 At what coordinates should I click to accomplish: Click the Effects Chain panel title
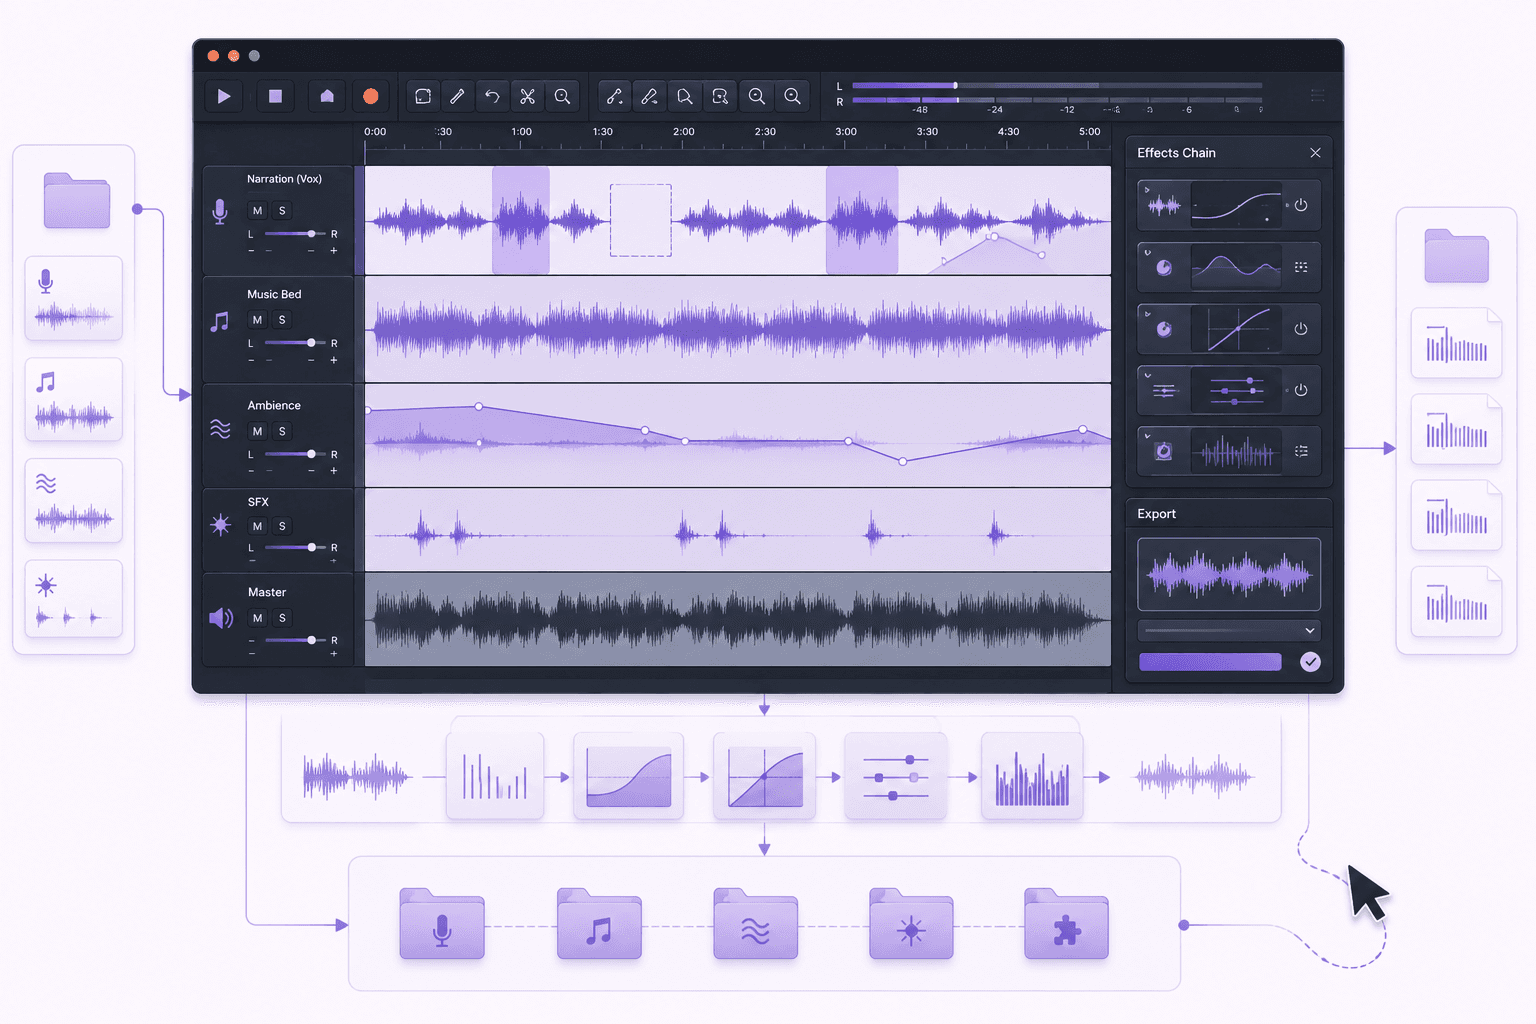pyautogui.click(x=1176, y=153)
